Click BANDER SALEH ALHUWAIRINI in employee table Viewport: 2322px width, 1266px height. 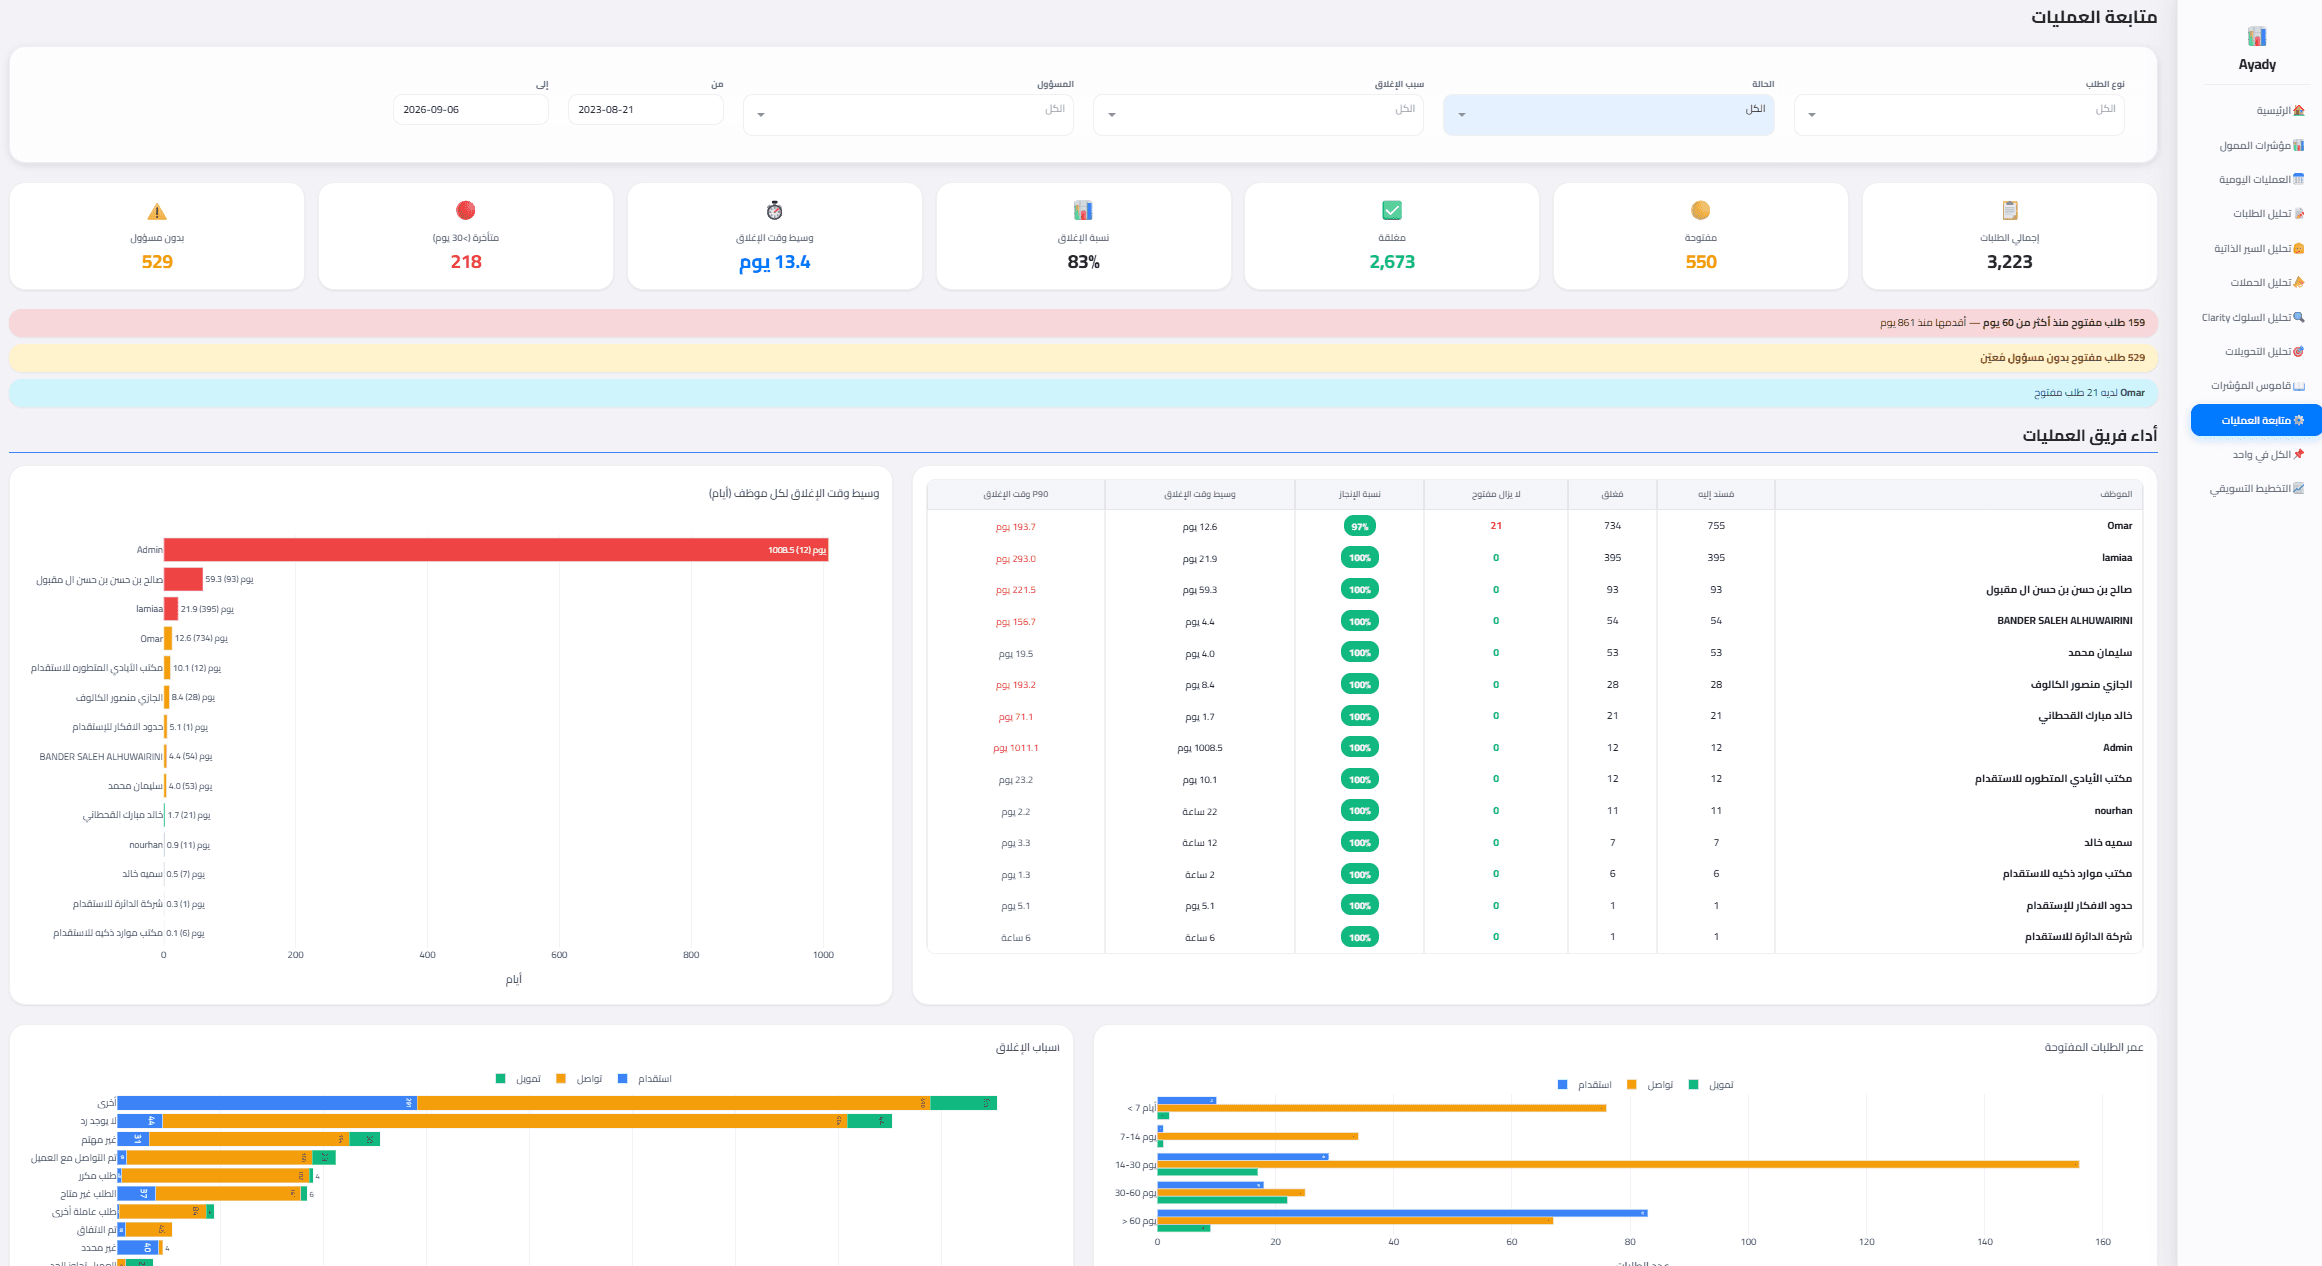[x=2065, y=621]
